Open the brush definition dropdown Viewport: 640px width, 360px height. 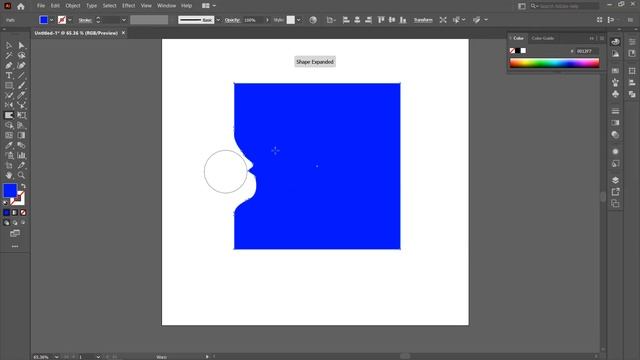218,20
